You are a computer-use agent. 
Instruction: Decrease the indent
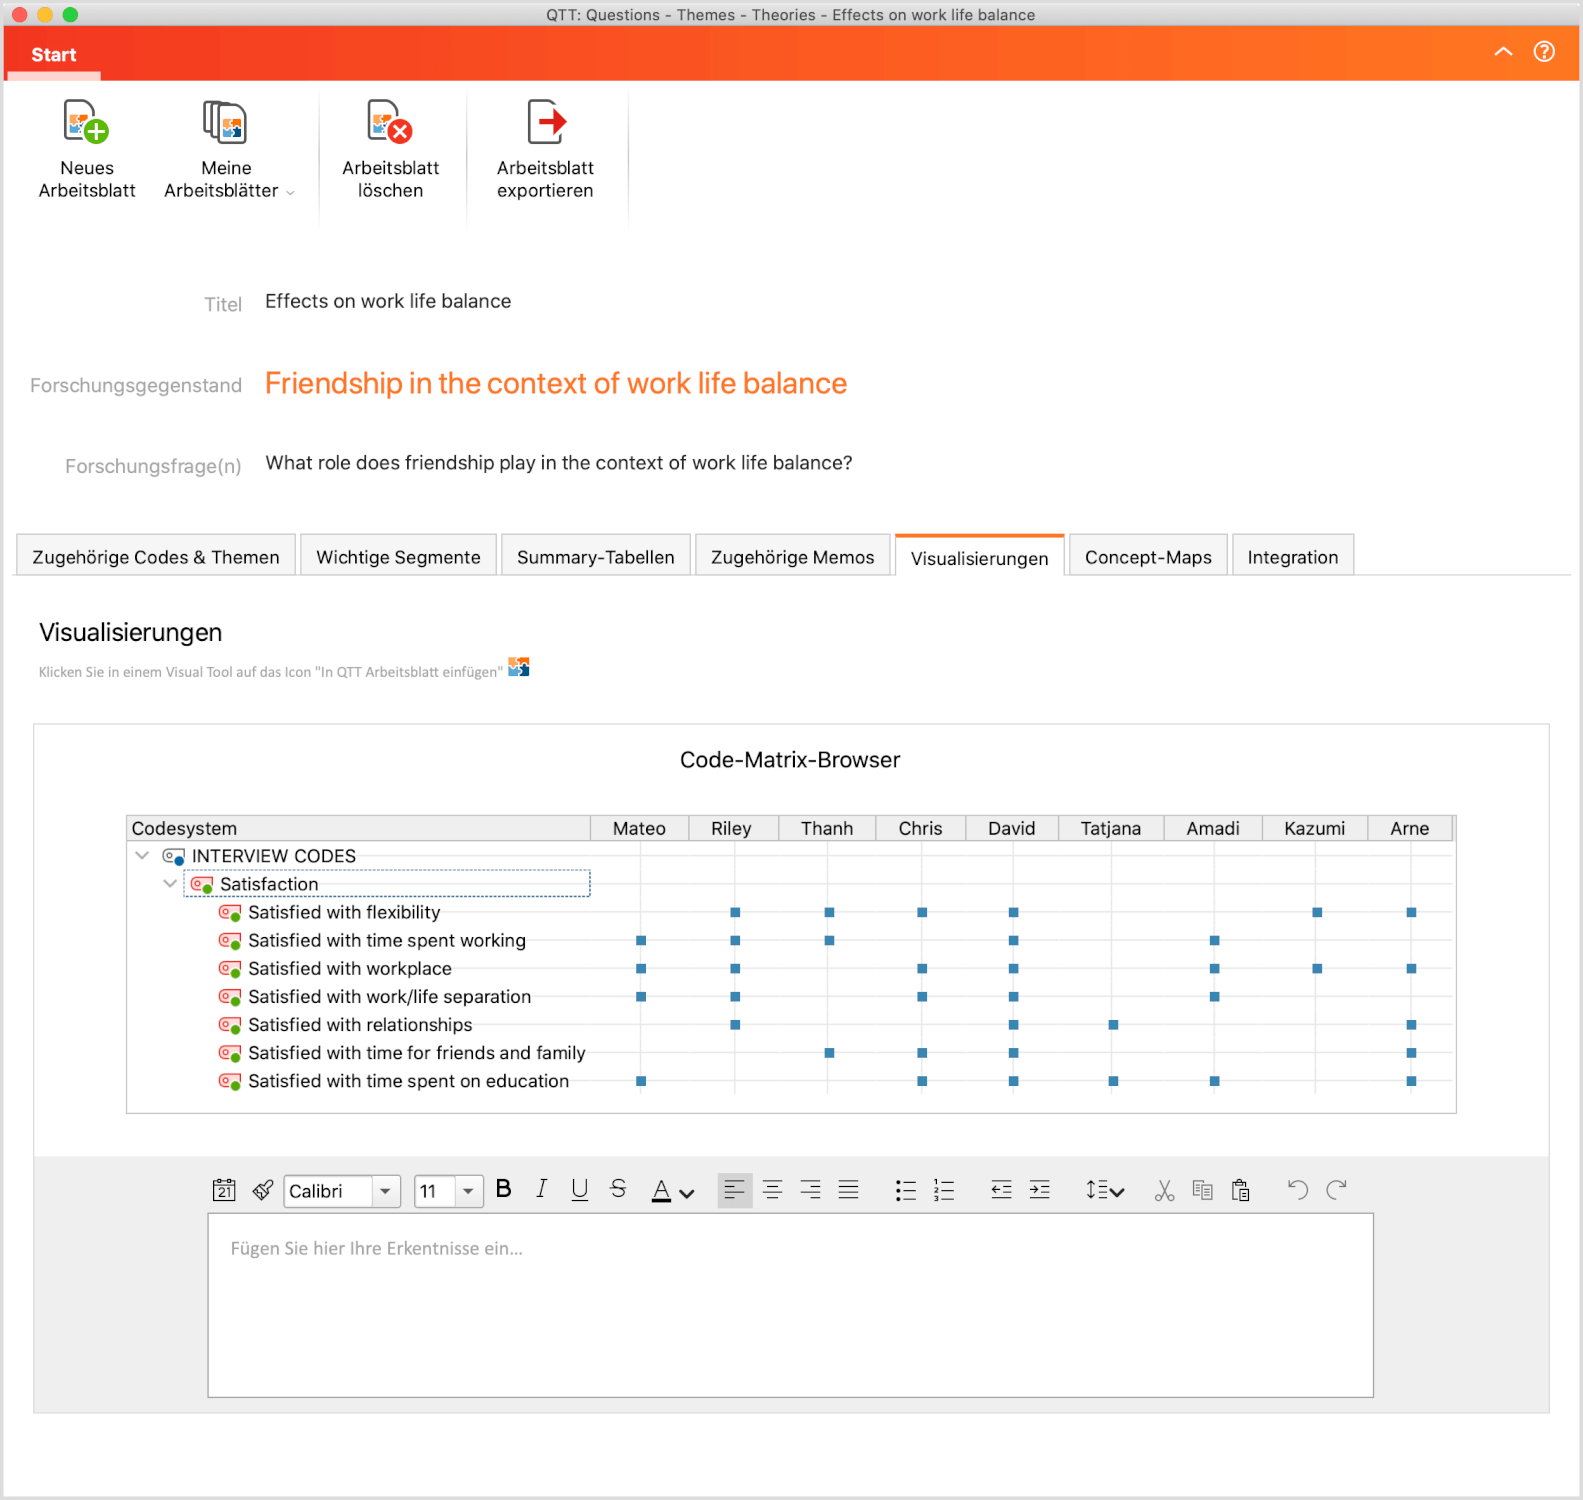[1001, 1190]
